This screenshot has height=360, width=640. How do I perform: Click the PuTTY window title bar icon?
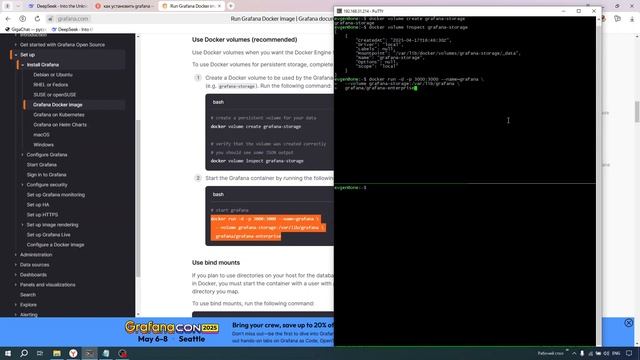click(339, 11)
